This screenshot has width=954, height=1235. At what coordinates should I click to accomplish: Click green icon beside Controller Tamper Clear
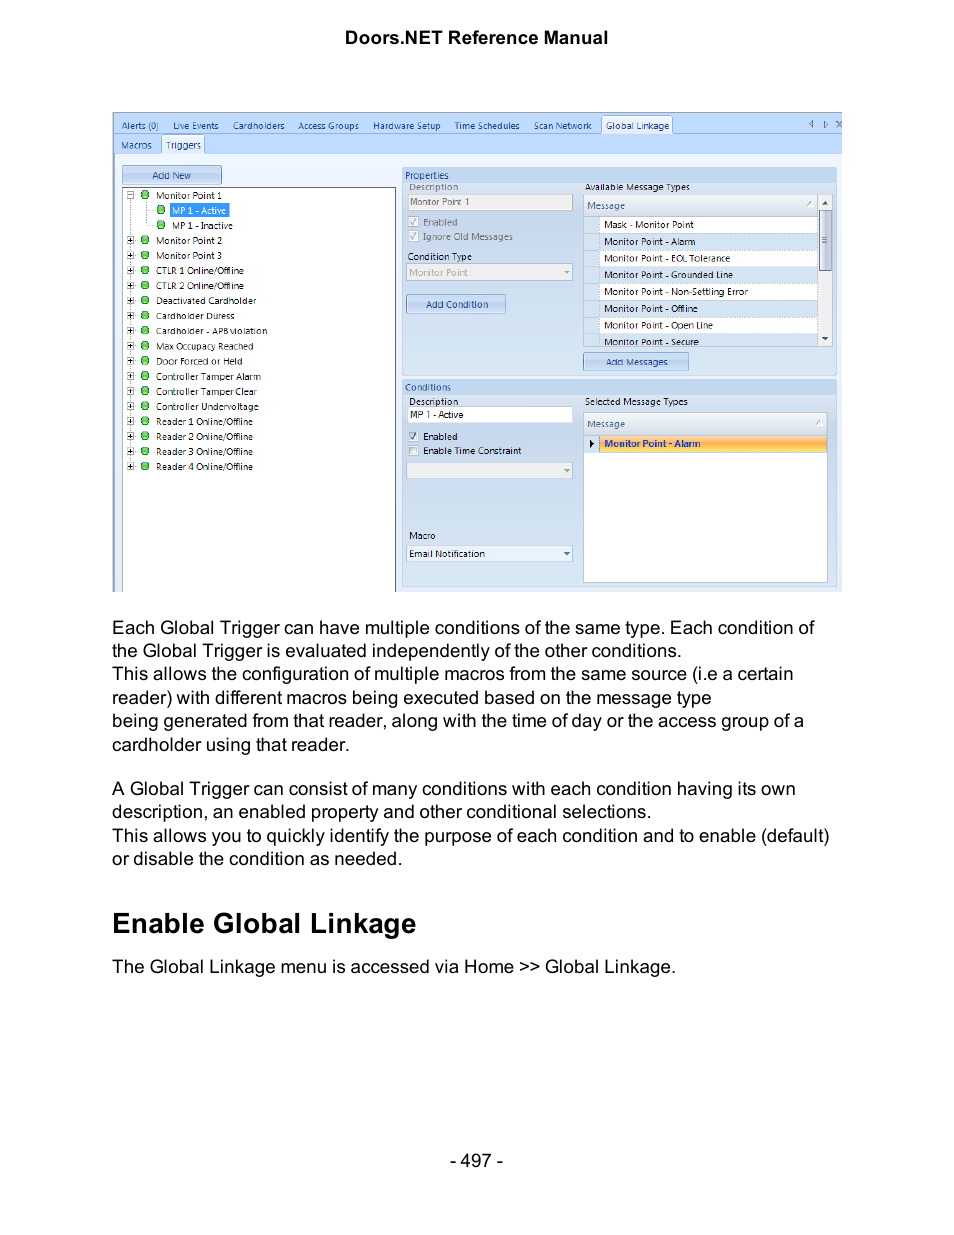point(145,391)
